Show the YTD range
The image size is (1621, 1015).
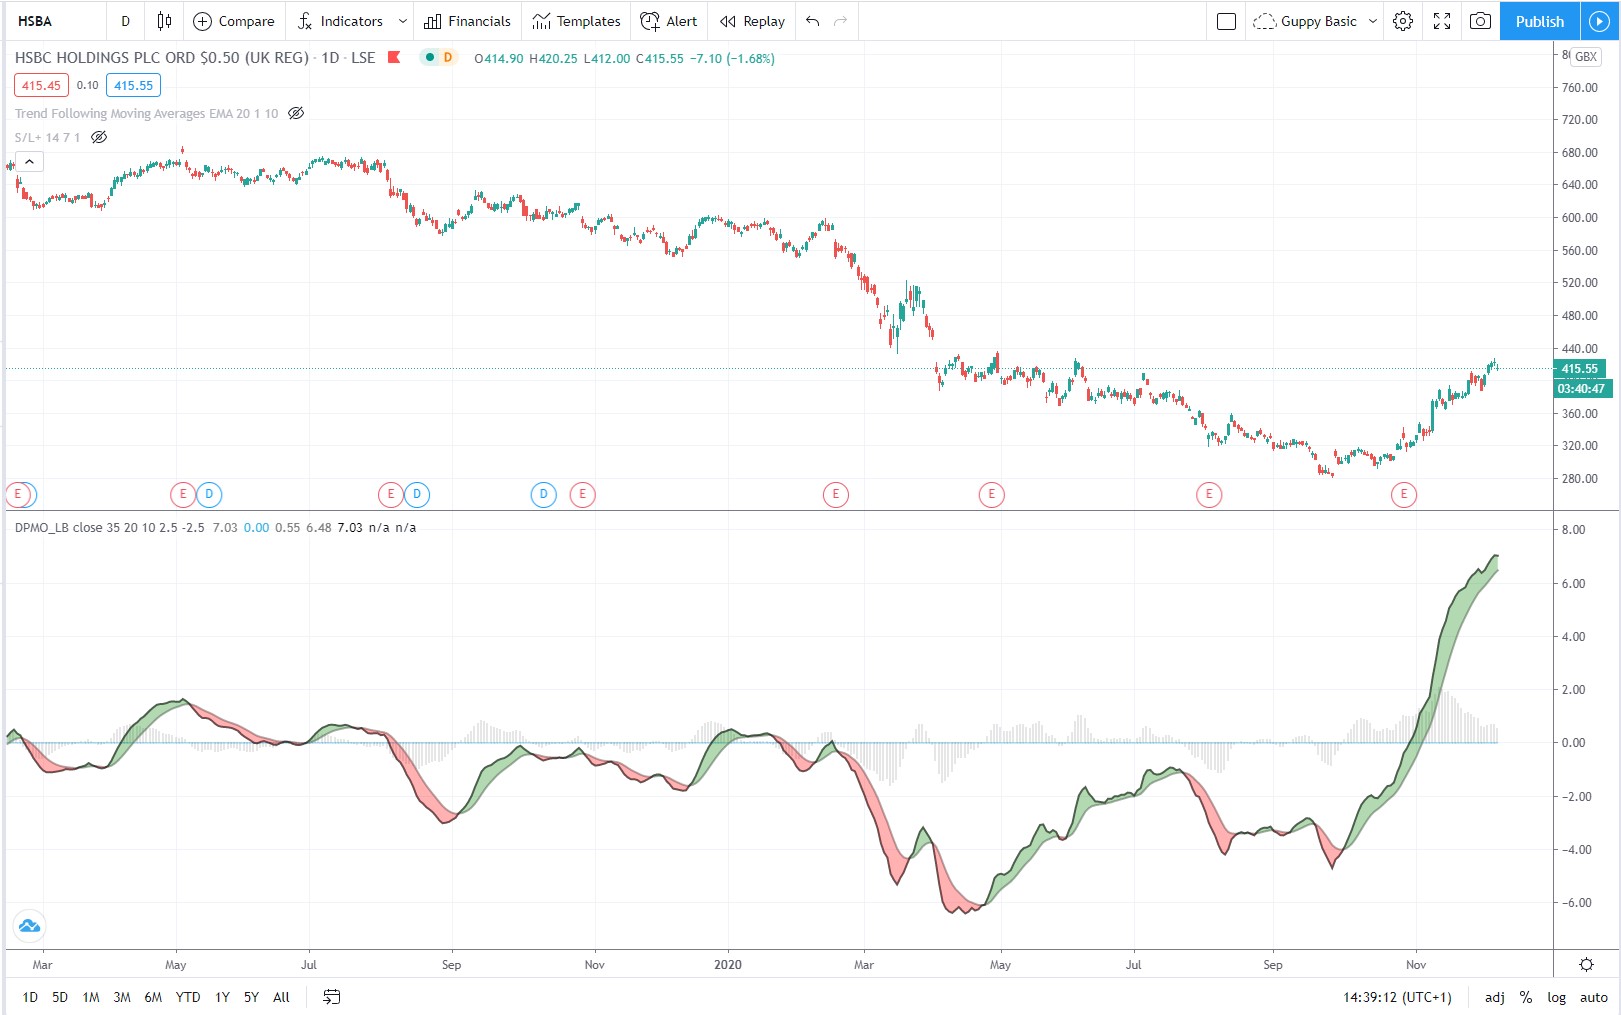pos(188,997)
